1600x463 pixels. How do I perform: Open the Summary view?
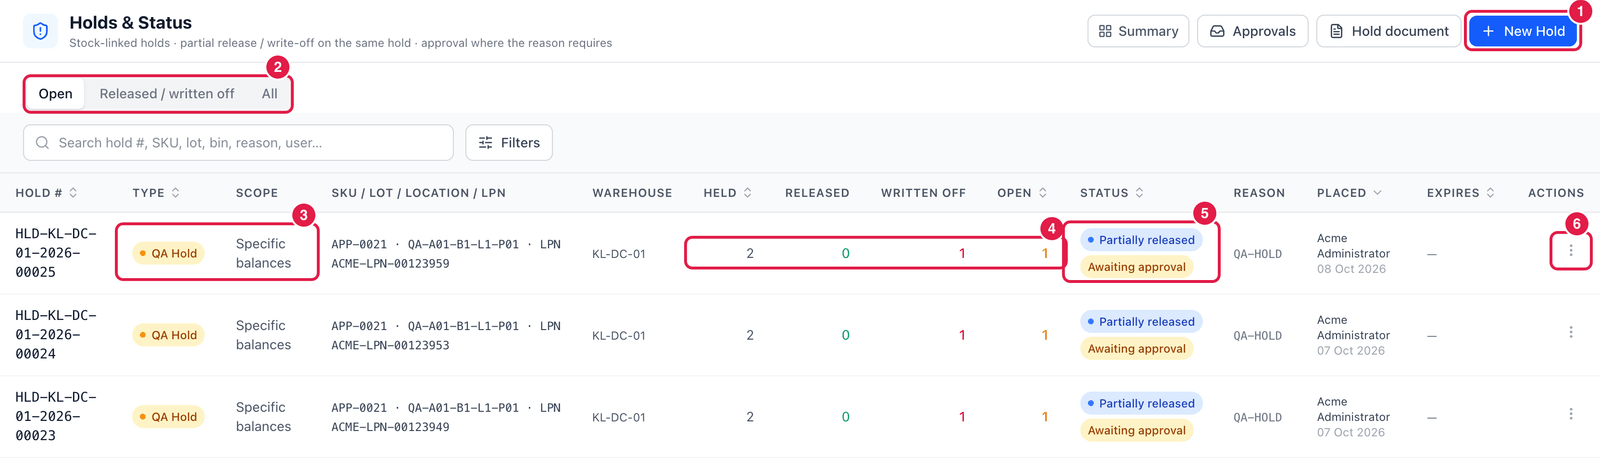[1138, 31]
